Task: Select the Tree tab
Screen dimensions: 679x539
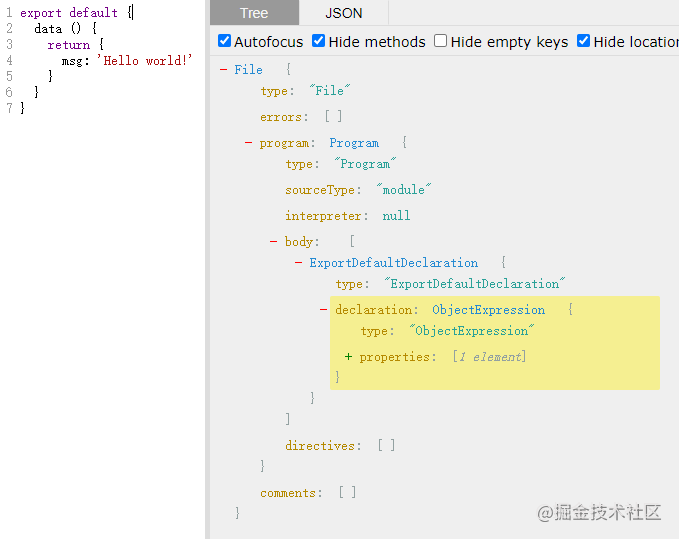Action: click(x=254, y=13)
